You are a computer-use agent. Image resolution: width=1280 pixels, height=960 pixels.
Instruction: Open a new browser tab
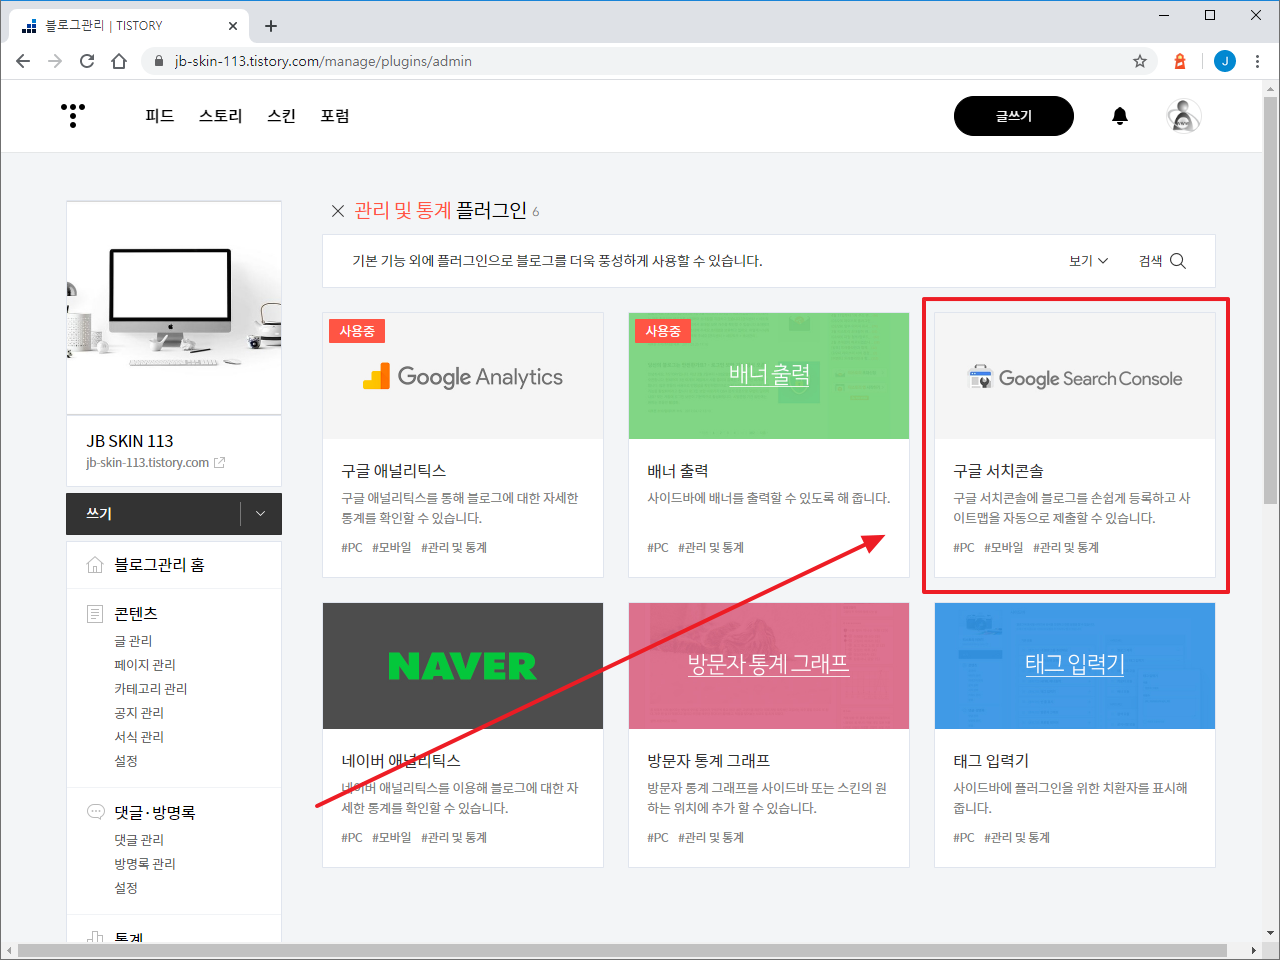point(271,26)
